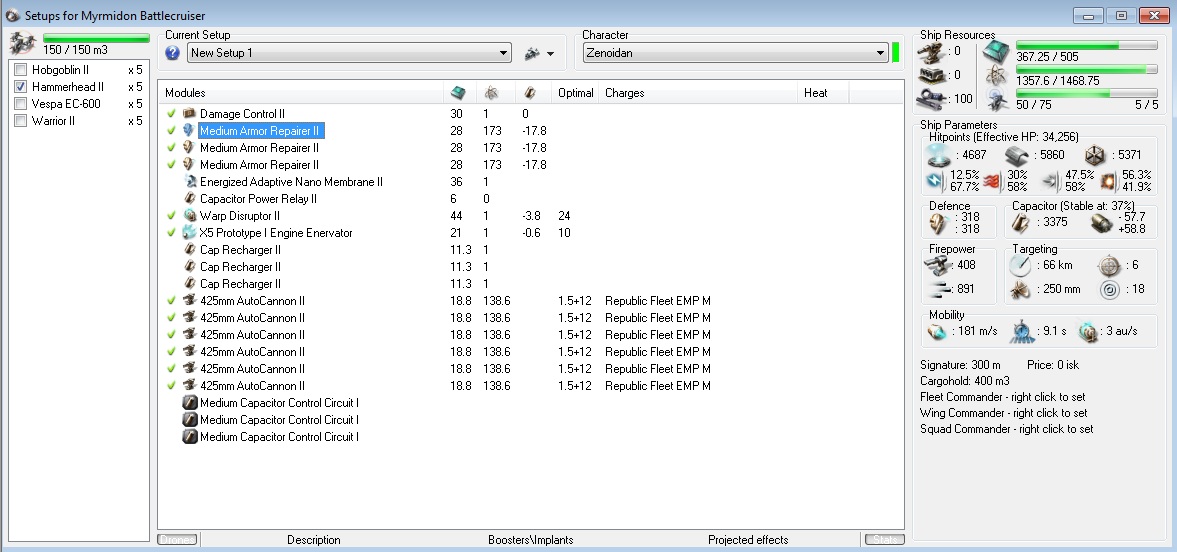Click the targeting range icon showing 66 km
This screenshot has height=552, width=1177.
pyautogui.click(x=1021, y=265)
